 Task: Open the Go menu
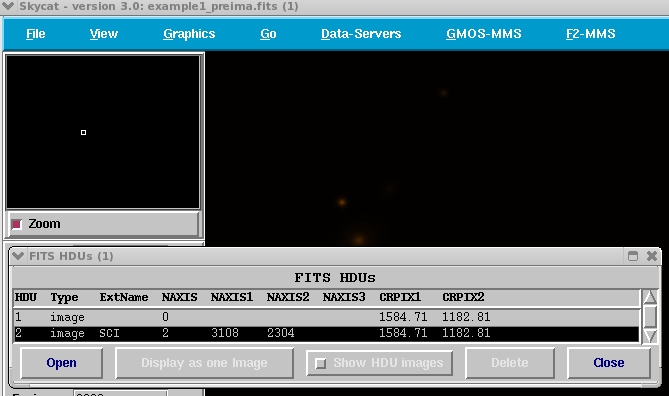[268, 34]
